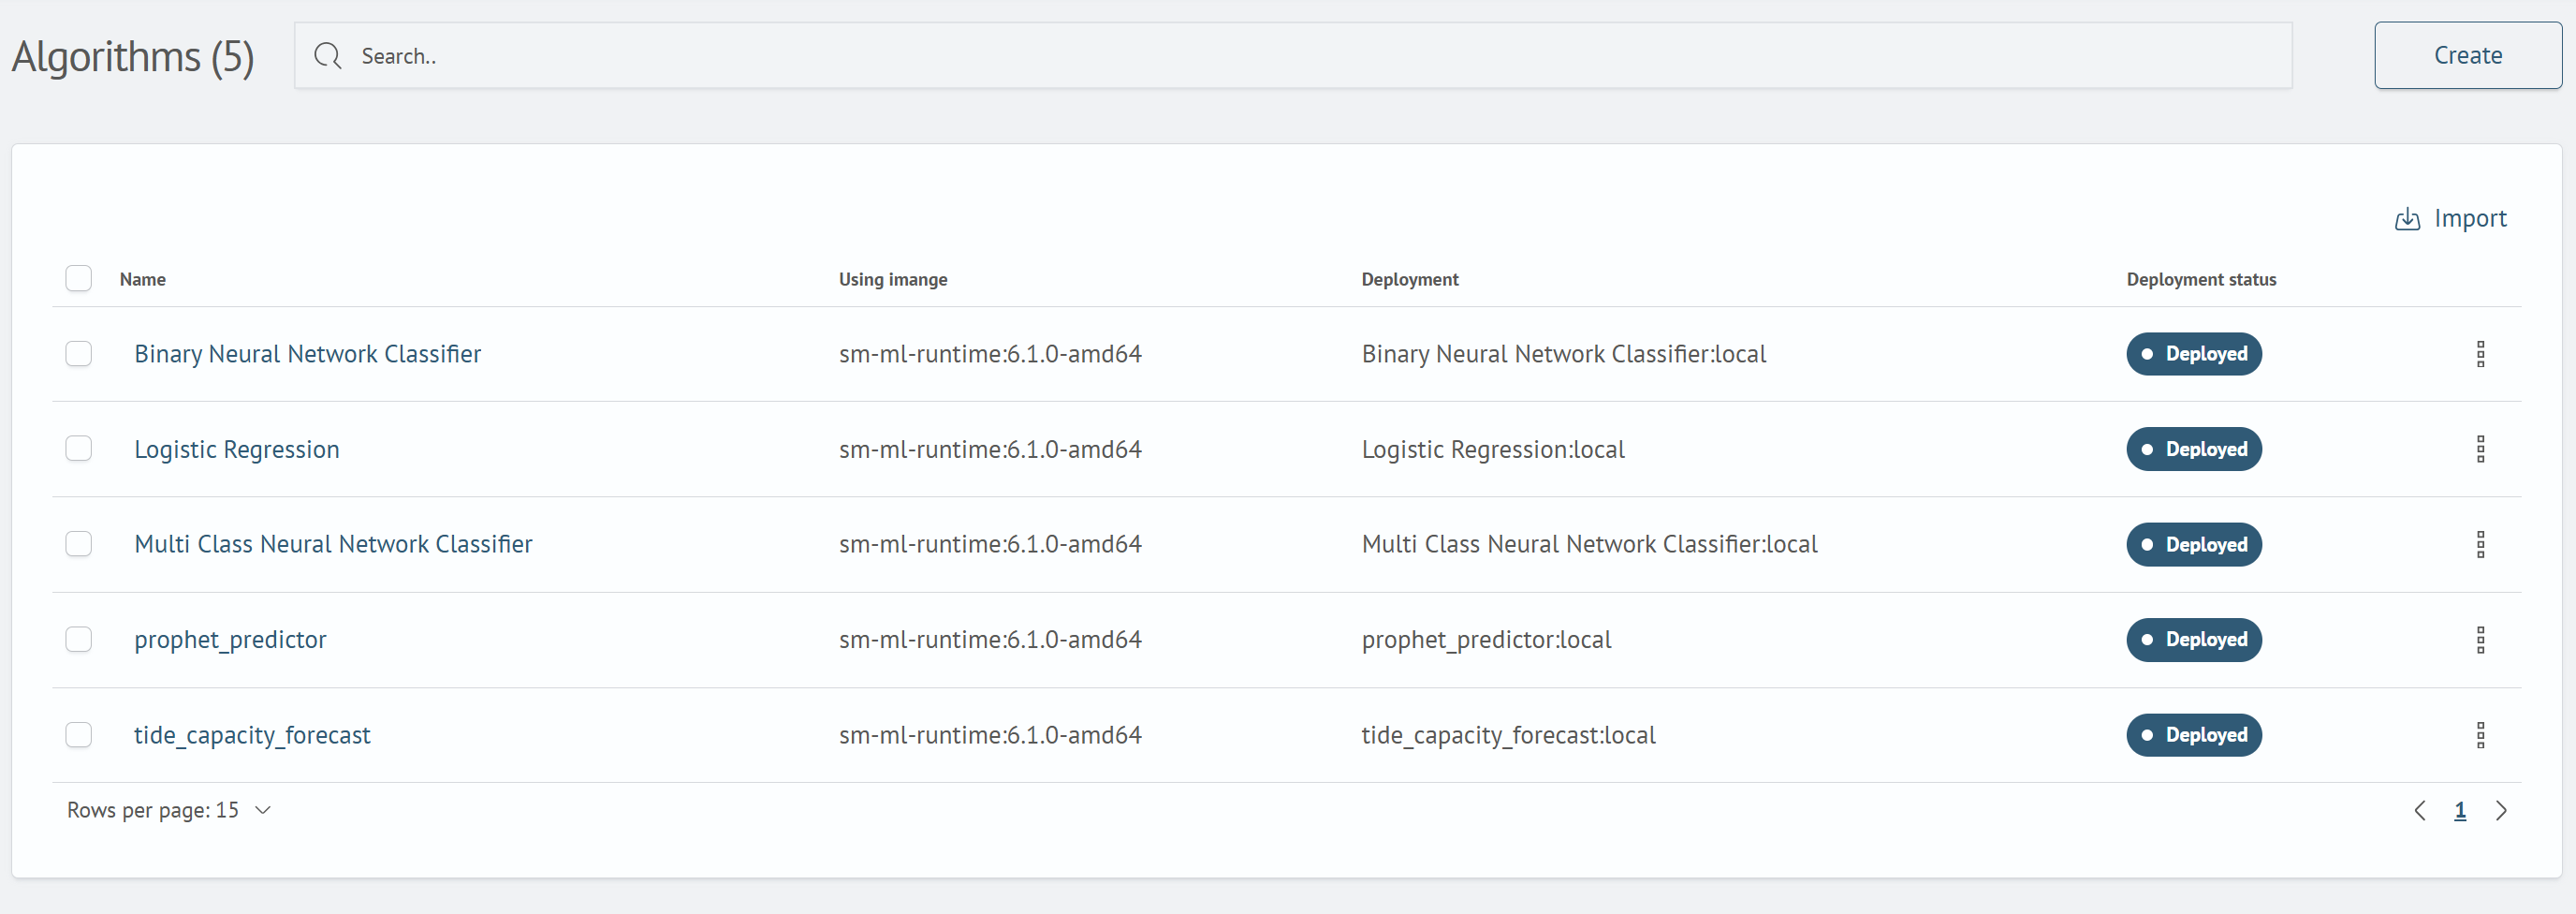Go to previous page arrow
This screenshot has width=2576, height=914.
[x=2420, y=811]
